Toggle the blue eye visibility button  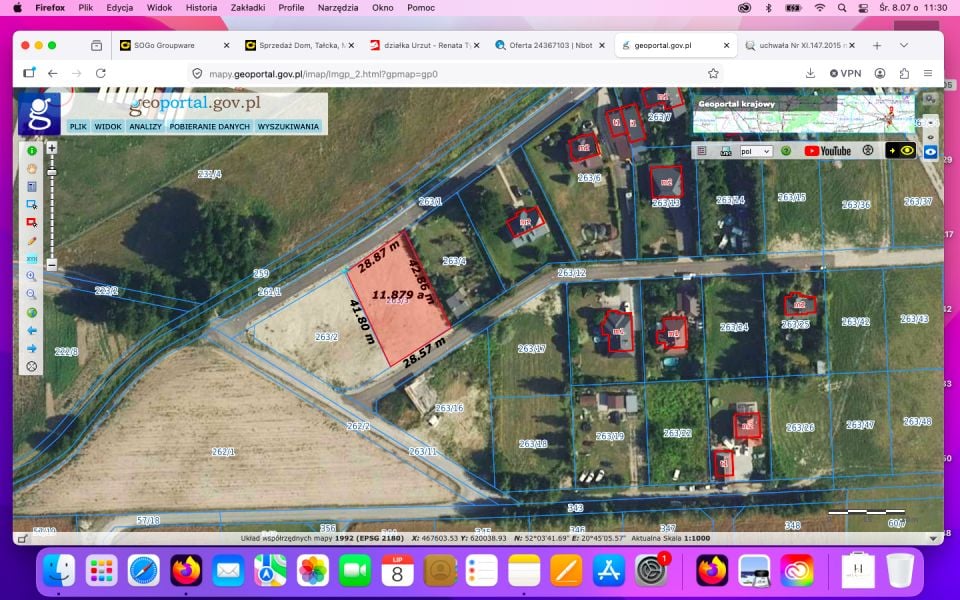click(931, 152)
